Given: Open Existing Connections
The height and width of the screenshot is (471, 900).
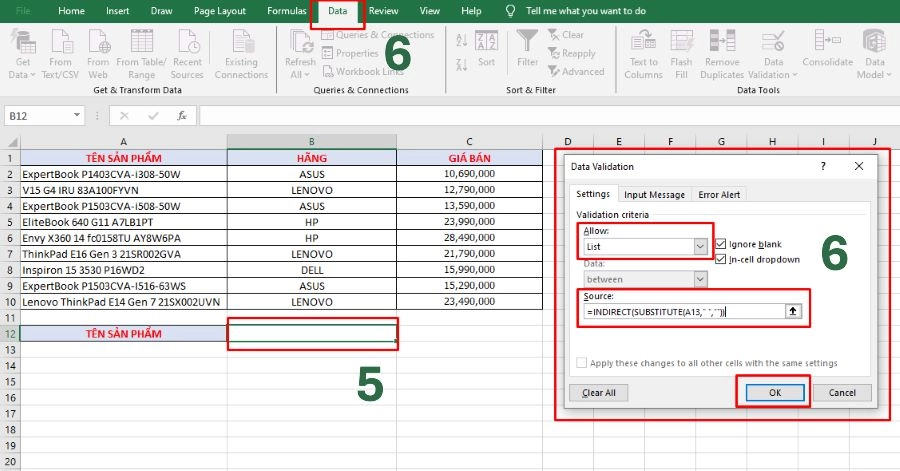Looking at the screenshot, I should tap(241, 55).
